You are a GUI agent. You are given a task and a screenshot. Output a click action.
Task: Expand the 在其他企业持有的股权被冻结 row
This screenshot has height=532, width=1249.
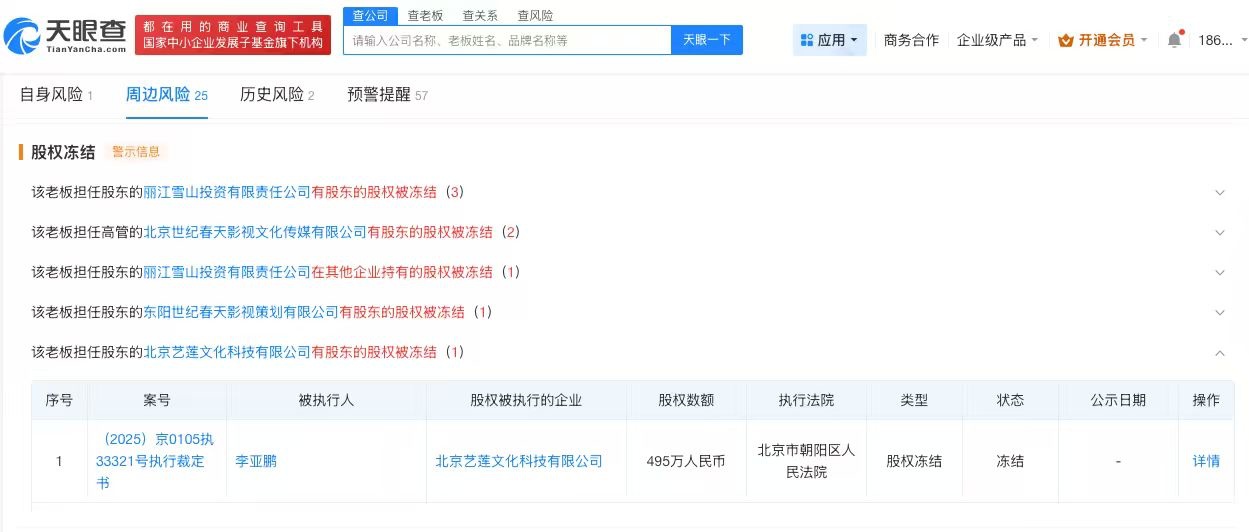pos(1219,272)
